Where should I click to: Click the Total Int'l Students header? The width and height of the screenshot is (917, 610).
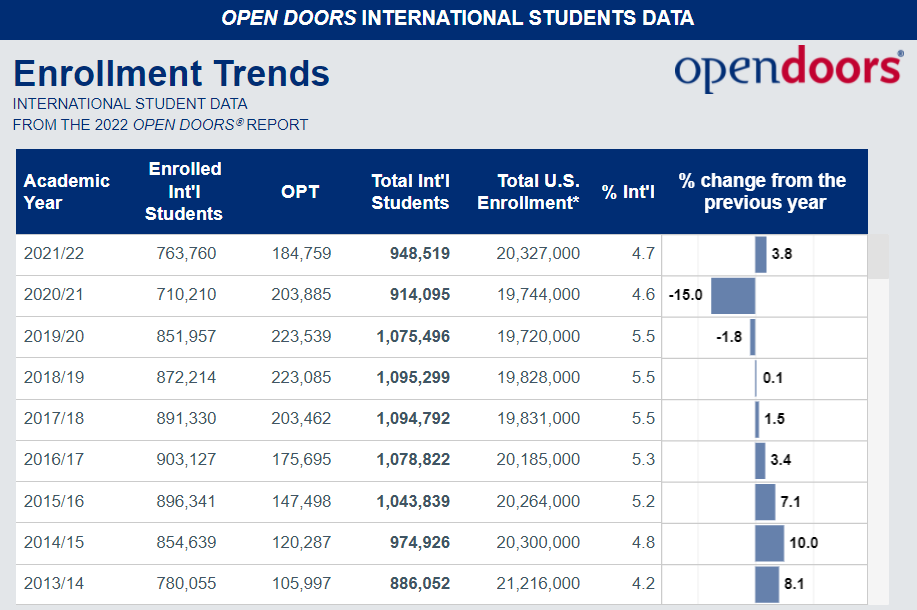(410, 191)
